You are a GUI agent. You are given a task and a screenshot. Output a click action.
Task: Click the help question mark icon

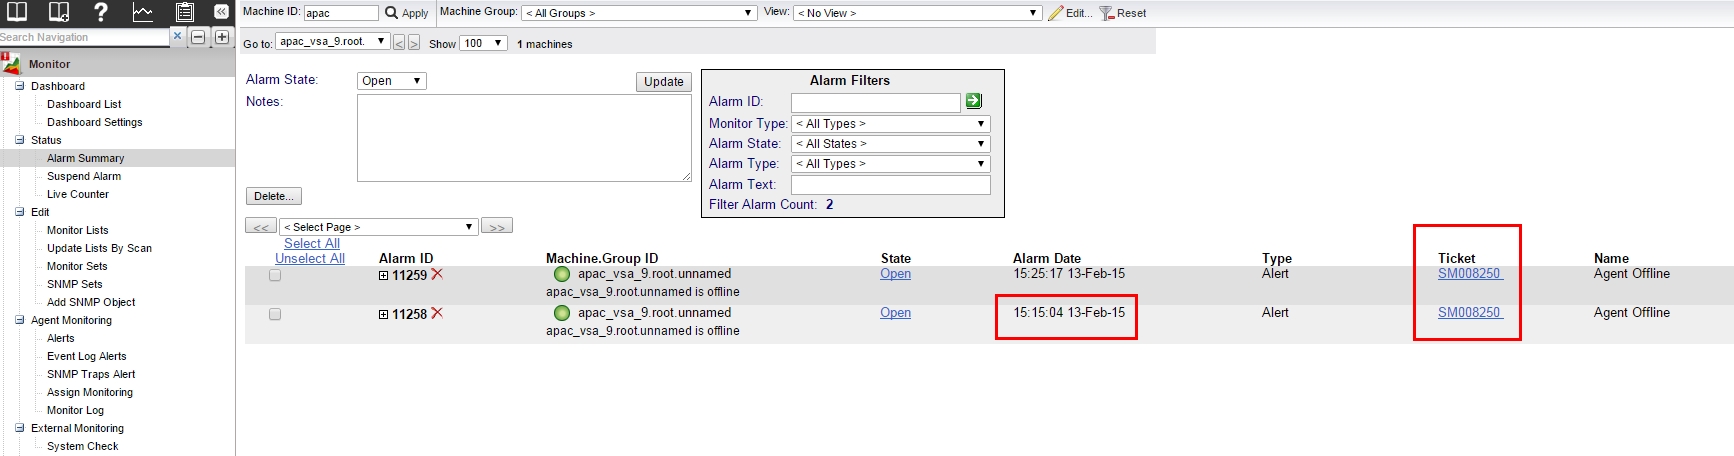click(100, 12)
